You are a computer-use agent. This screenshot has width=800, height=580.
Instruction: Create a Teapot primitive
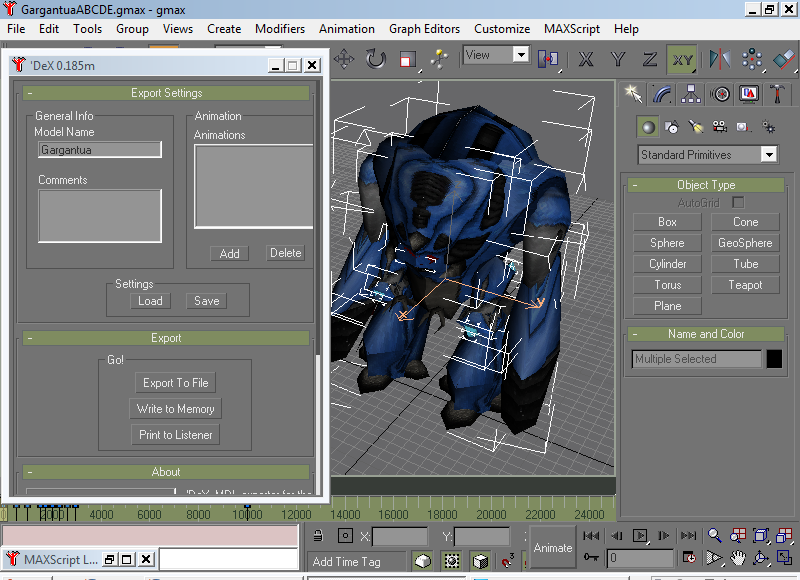point(745,285)
